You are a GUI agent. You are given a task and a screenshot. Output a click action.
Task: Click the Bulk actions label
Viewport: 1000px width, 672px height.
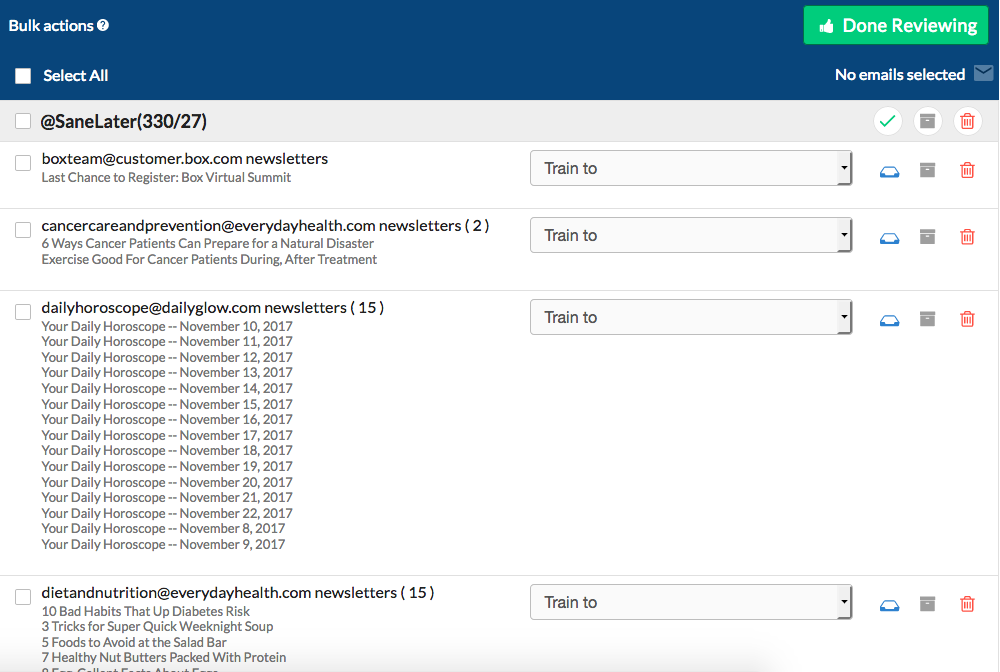point(51,26)
